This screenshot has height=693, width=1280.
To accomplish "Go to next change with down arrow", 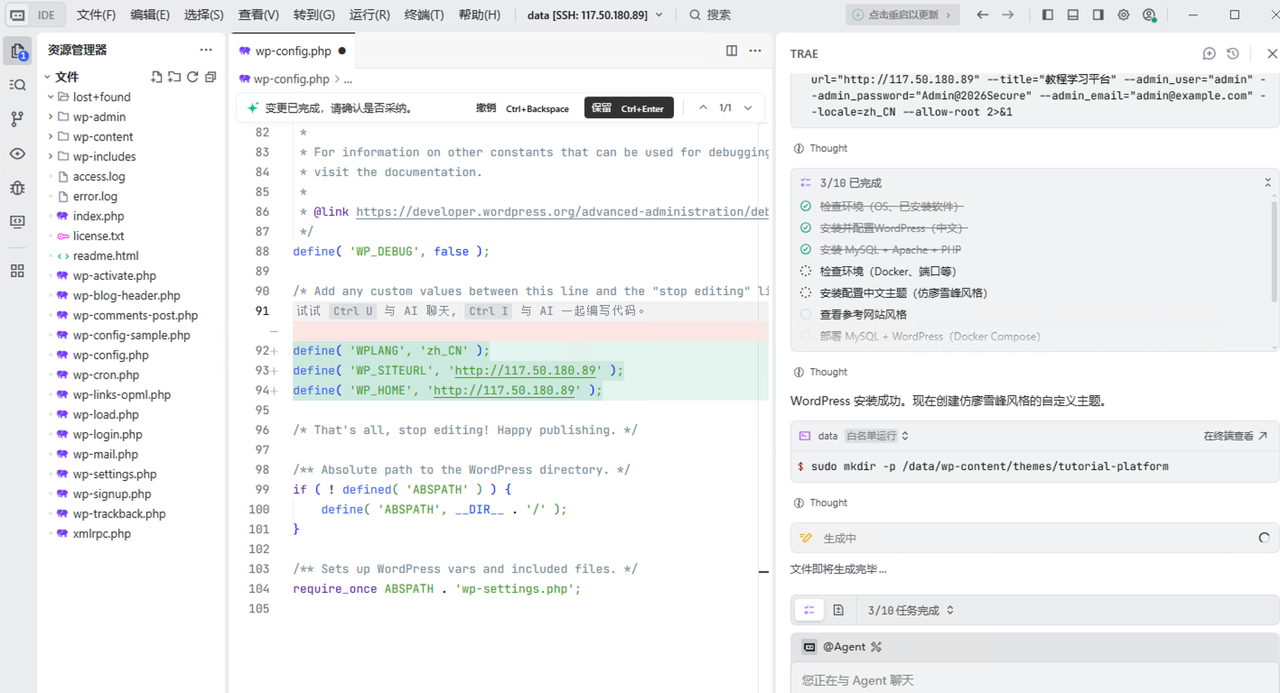I will click(x=747, y=108).
